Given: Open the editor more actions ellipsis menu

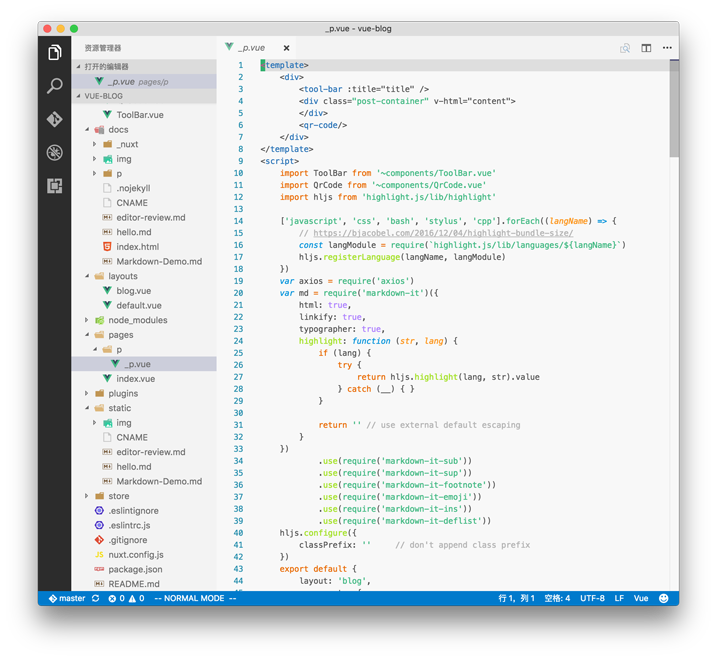Looking at the screenshot, I should click(x=667, y=48).
